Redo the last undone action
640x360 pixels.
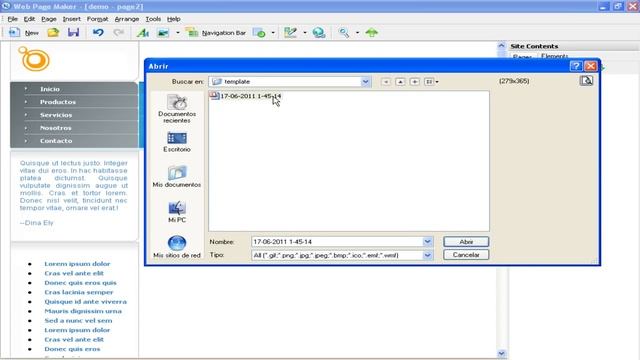pos(119,33)
